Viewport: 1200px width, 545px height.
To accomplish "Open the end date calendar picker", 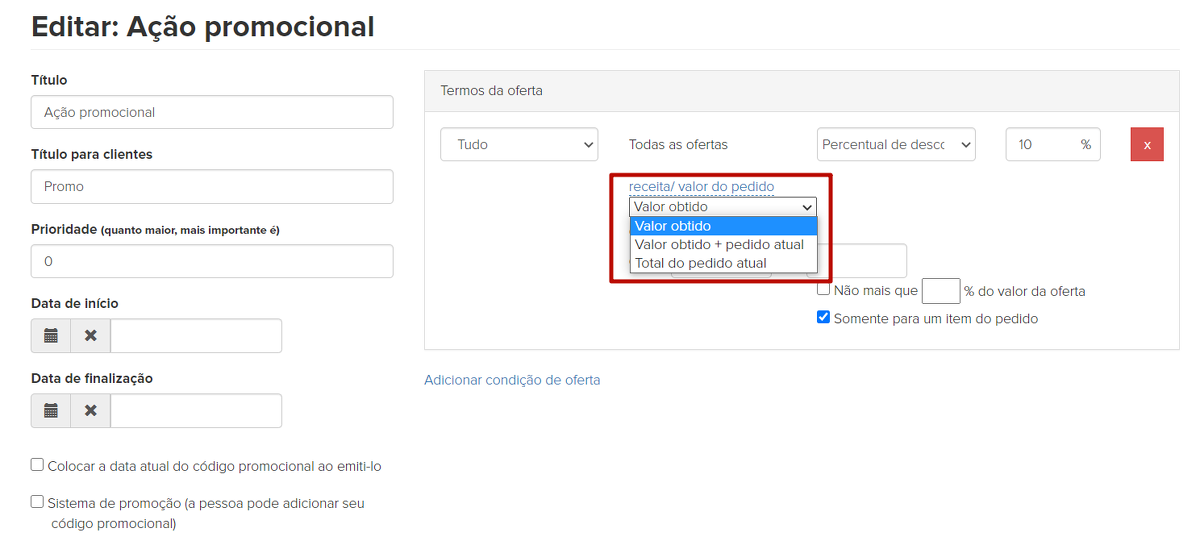I will click(x=51, y=411).
